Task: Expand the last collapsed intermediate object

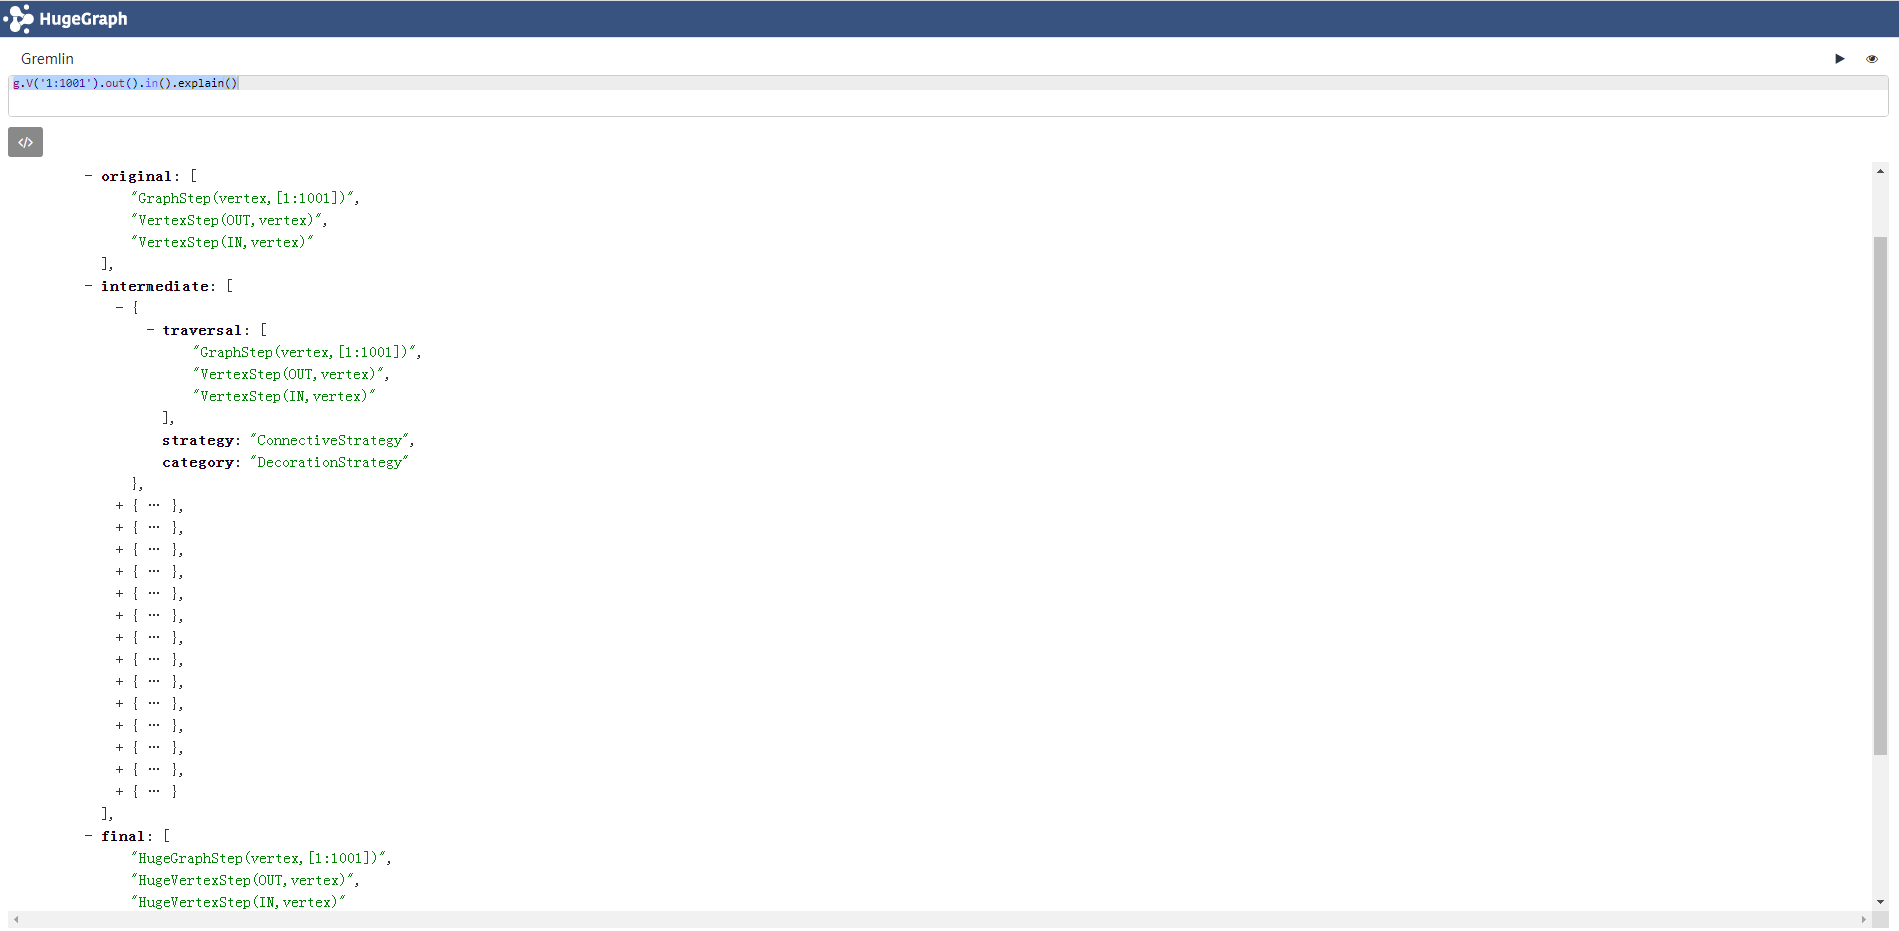Action: click(x=119, y=792)
